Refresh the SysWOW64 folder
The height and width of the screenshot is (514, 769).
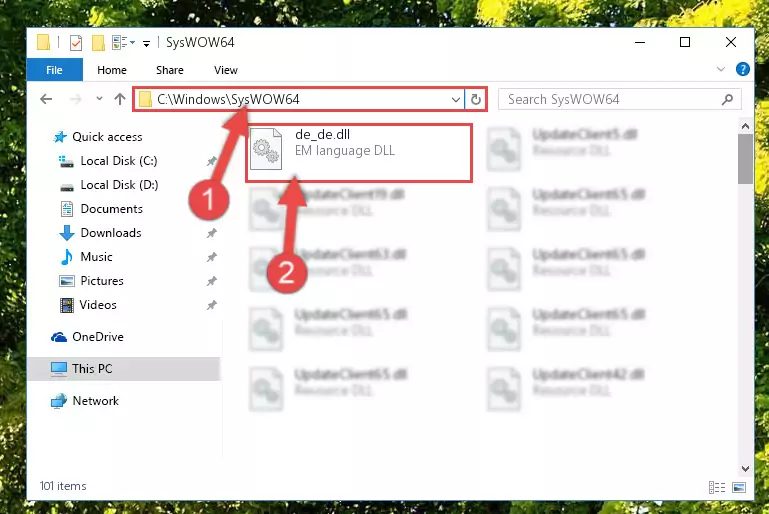(476, 100)
